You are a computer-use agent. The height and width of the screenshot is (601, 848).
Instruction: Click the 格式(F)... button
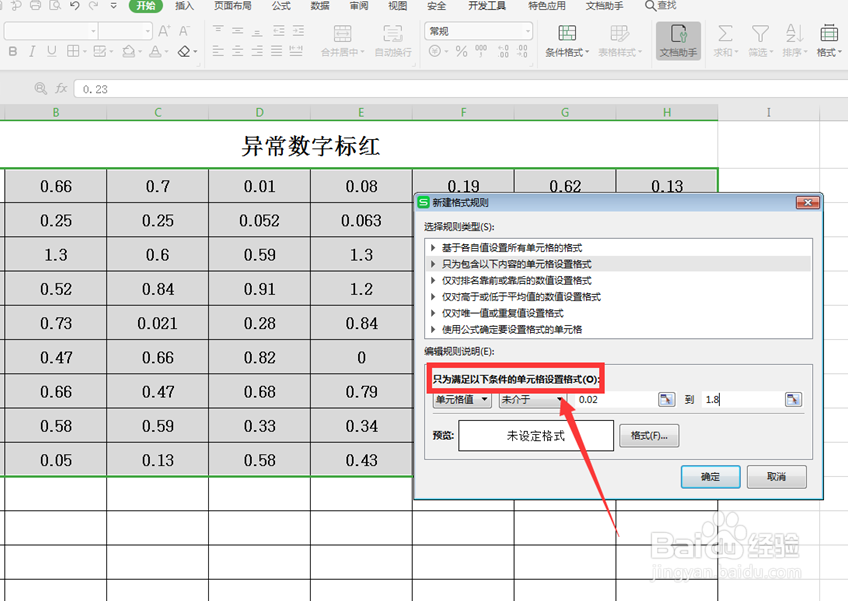[x=648, y=437]
